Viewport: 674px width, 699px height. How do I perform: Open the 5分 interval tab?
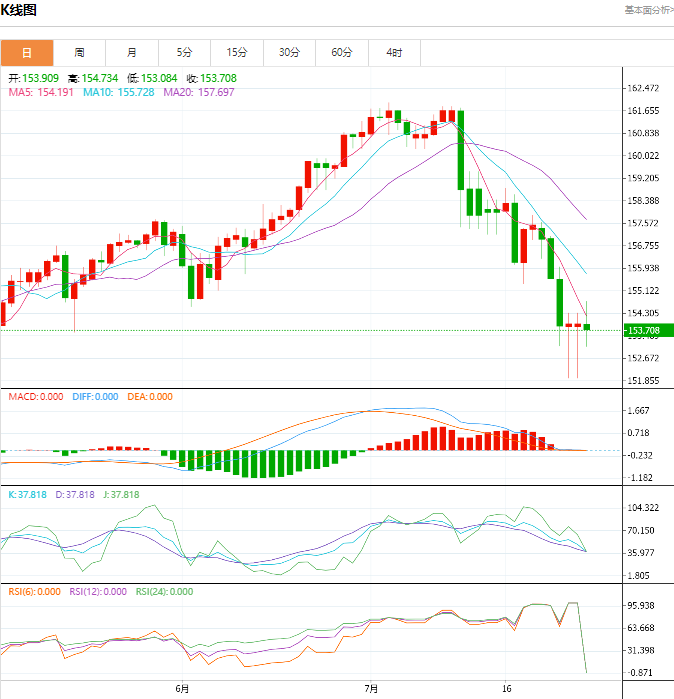click(184, 53)
